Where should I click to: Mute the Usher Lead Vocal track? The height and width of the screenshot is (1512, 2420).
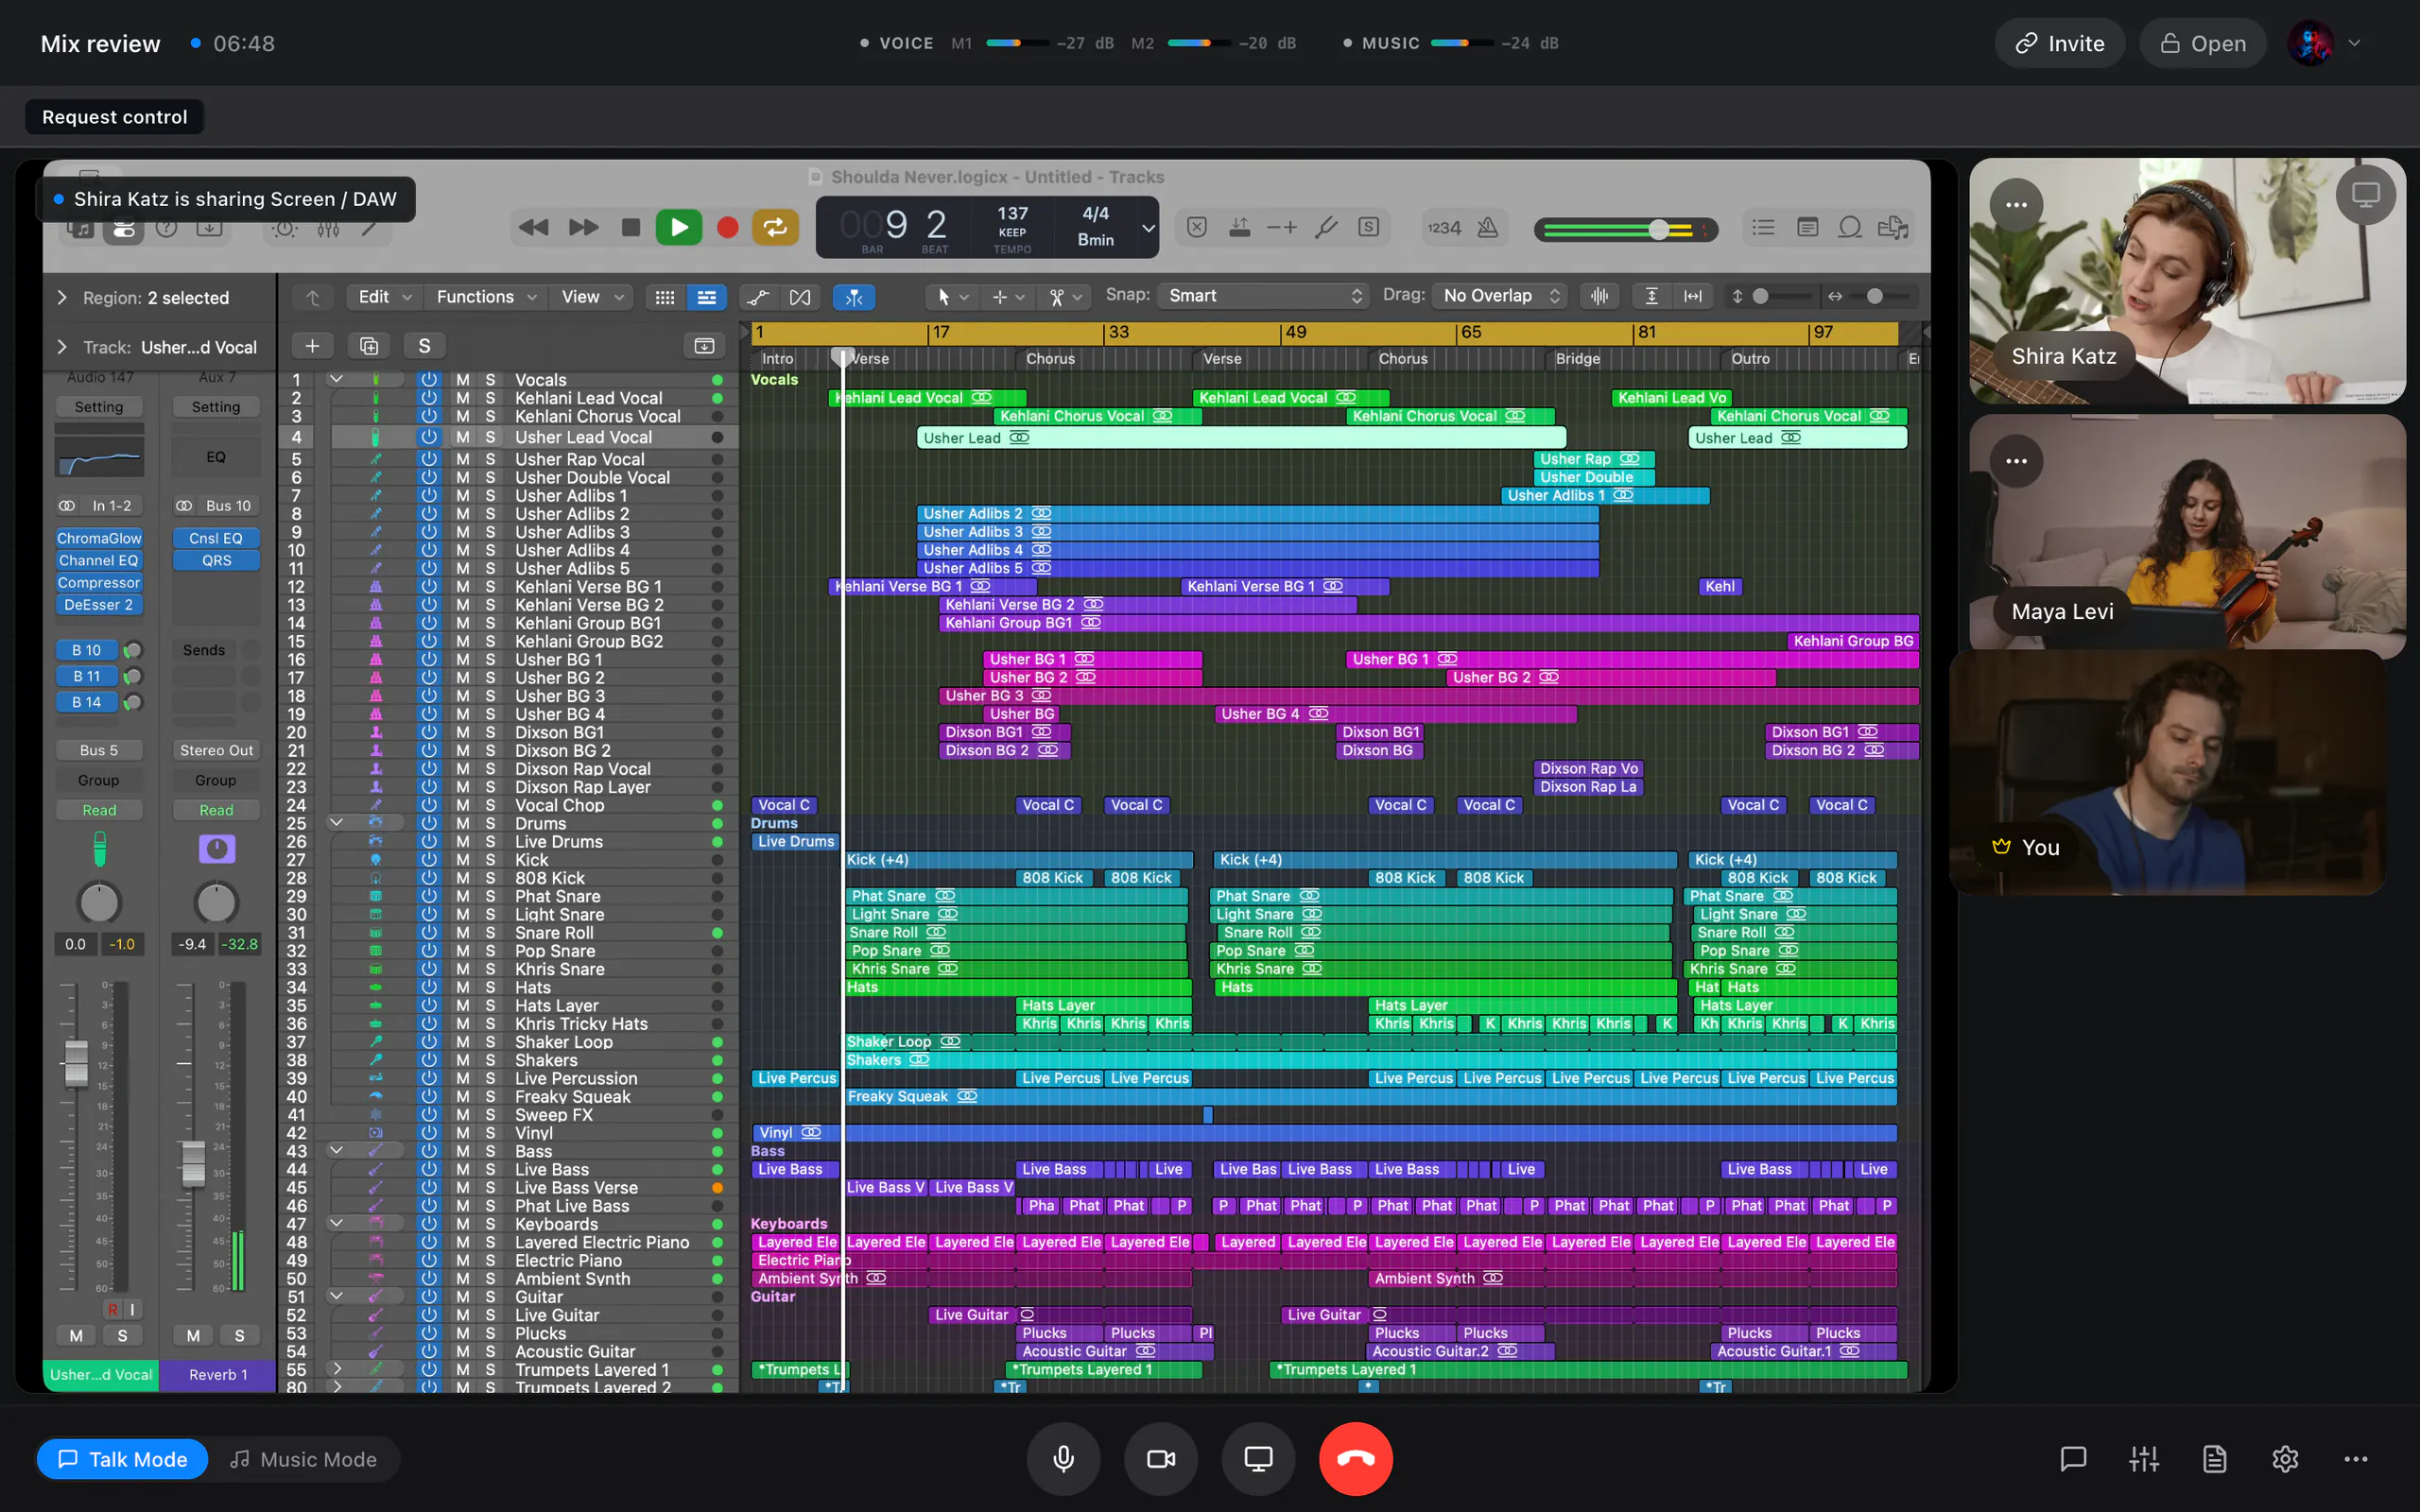click(462, 437)
